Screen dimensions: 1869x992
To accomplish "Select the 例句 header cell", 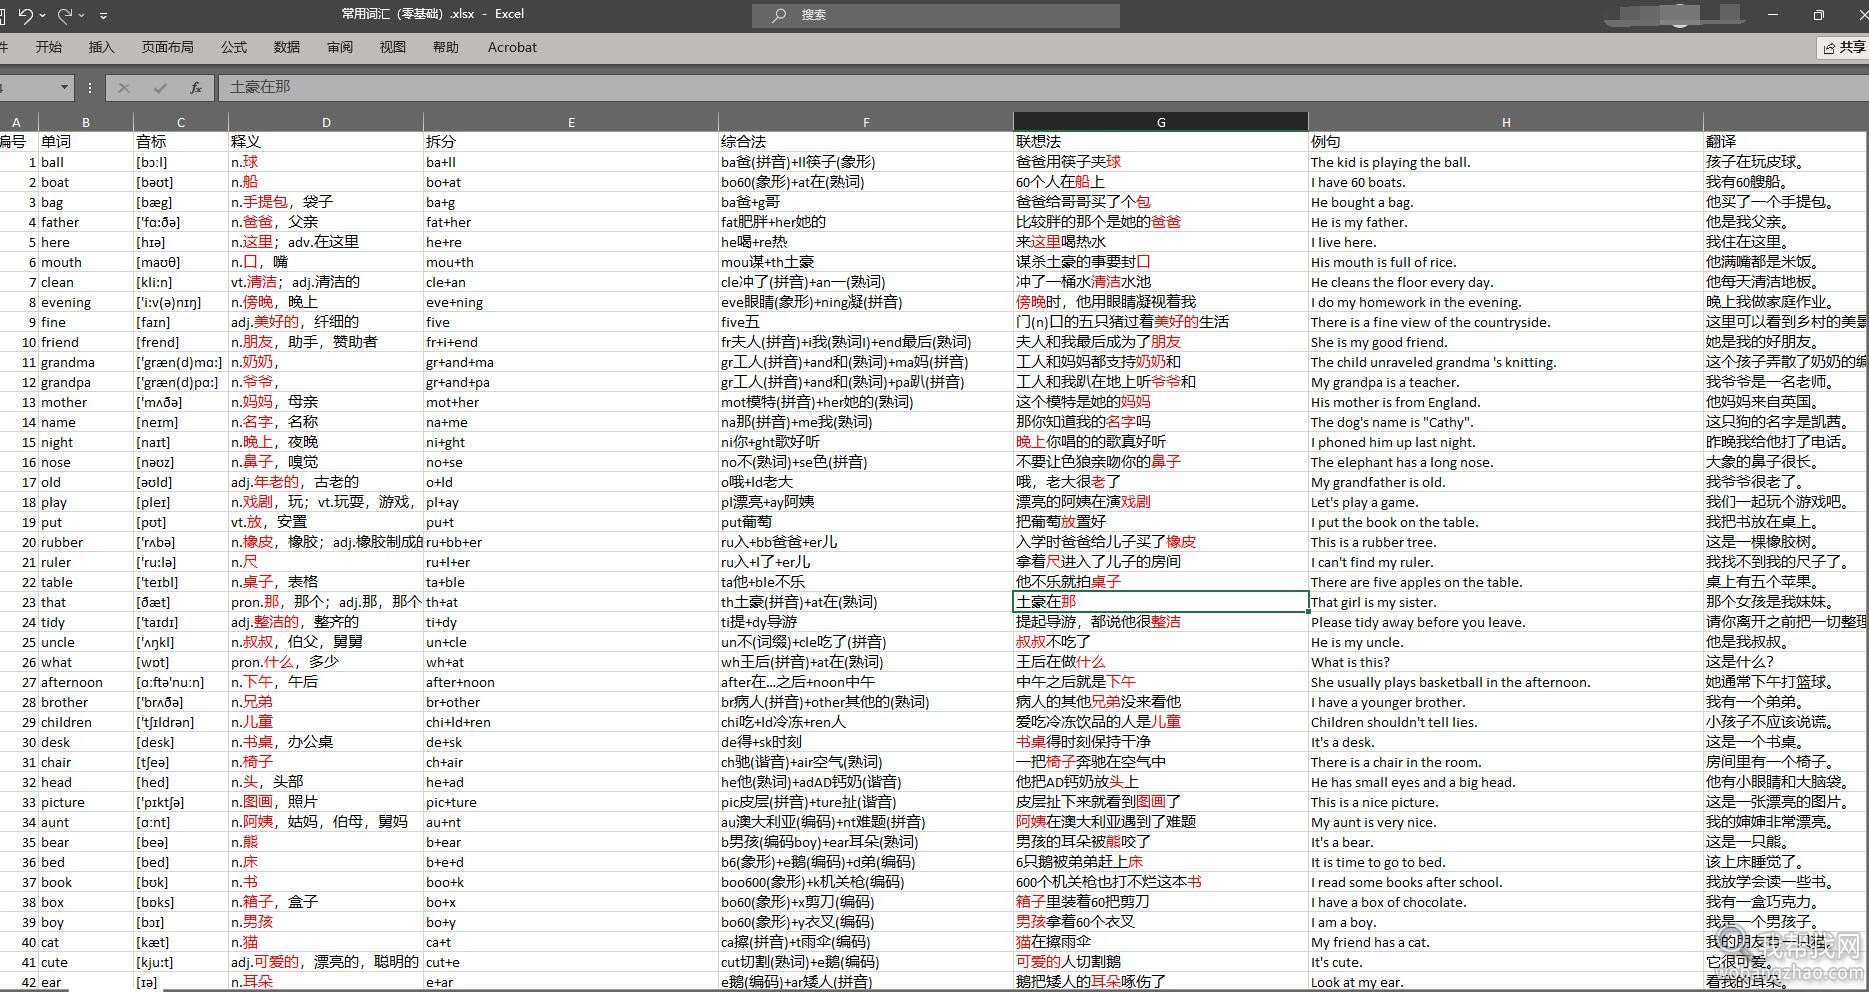I will coord(1506,142).
